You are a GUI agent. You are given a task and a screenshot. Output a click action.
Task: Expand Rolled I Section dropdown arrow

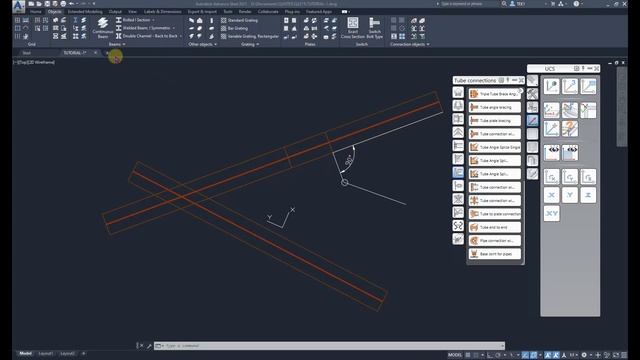153,20
